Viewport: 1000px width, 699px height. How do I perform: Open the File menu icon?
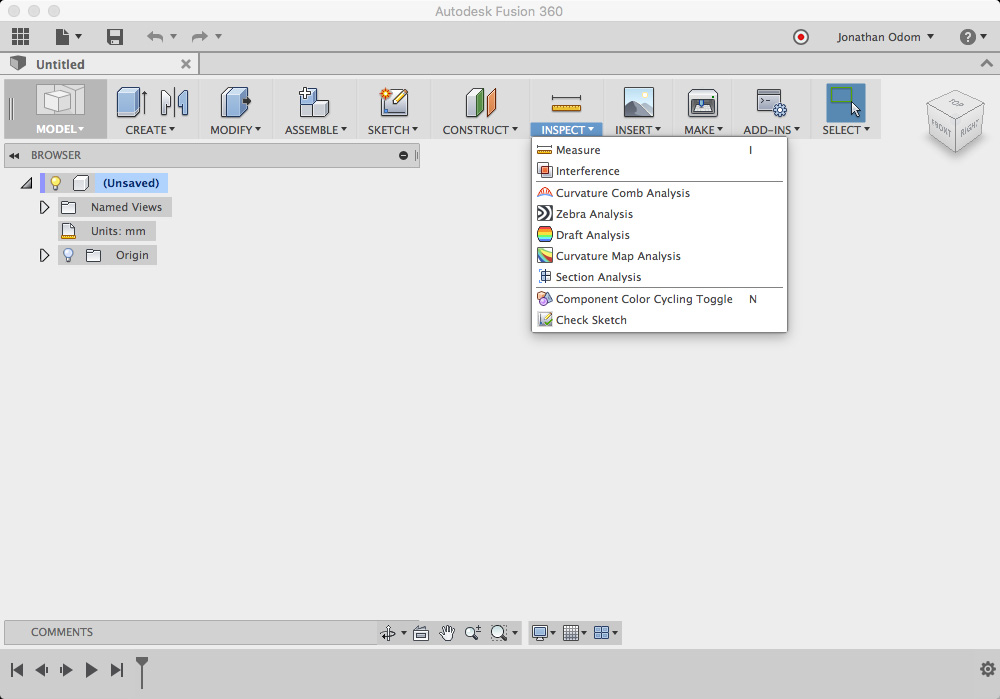coord(62,36)
